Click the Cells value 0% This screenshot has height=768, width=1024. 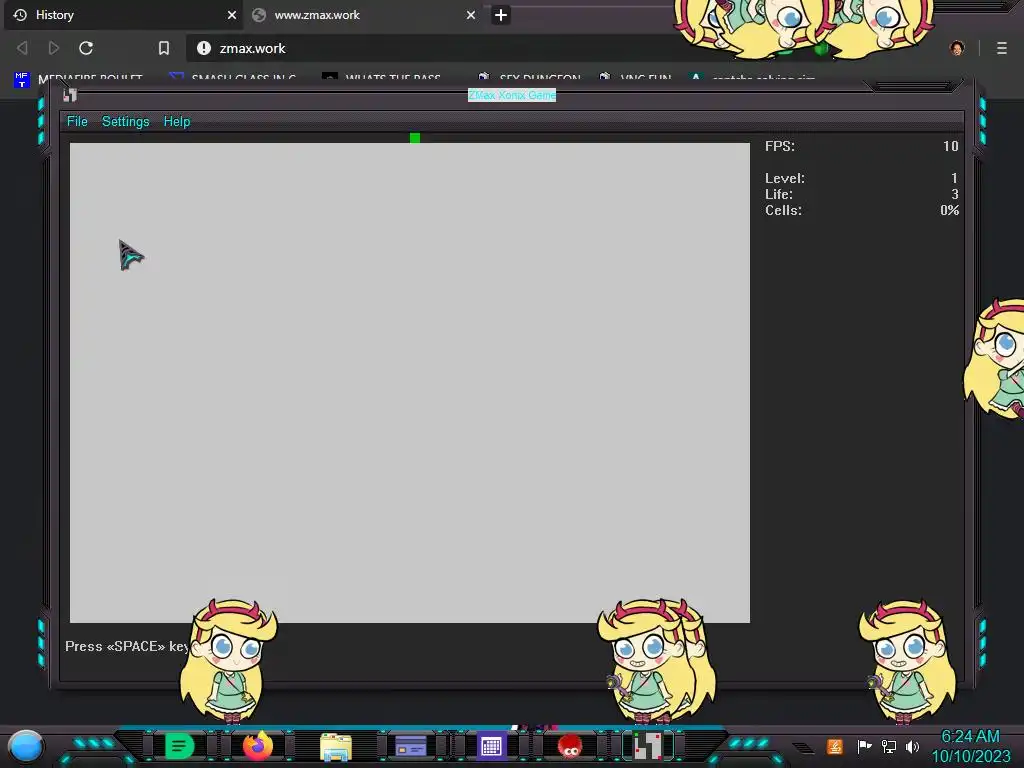coord(950,210)
